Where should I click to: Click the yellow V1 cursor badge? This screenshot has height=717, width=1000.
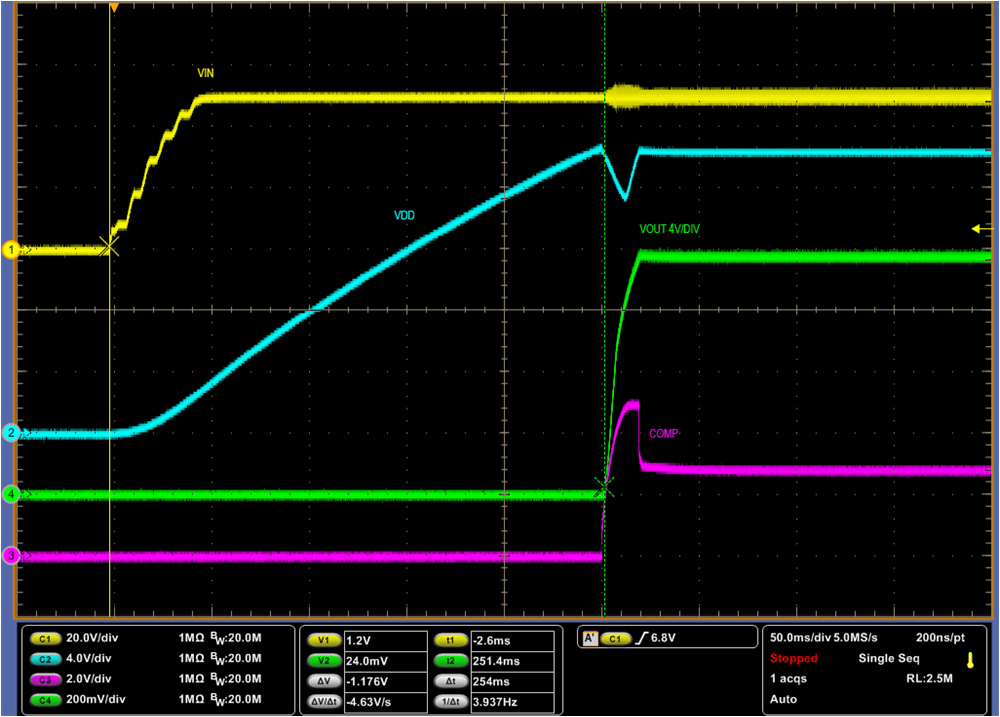point(325,638)
